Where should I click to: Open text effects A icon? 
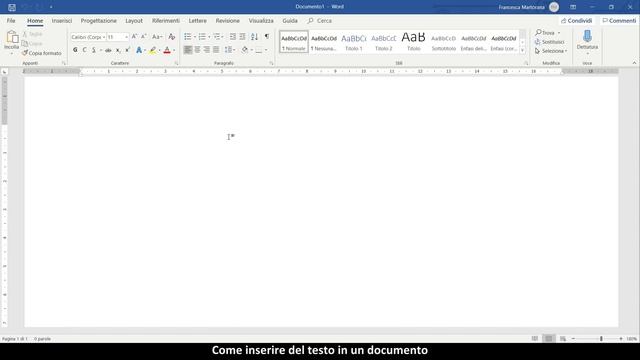[139, 50]
